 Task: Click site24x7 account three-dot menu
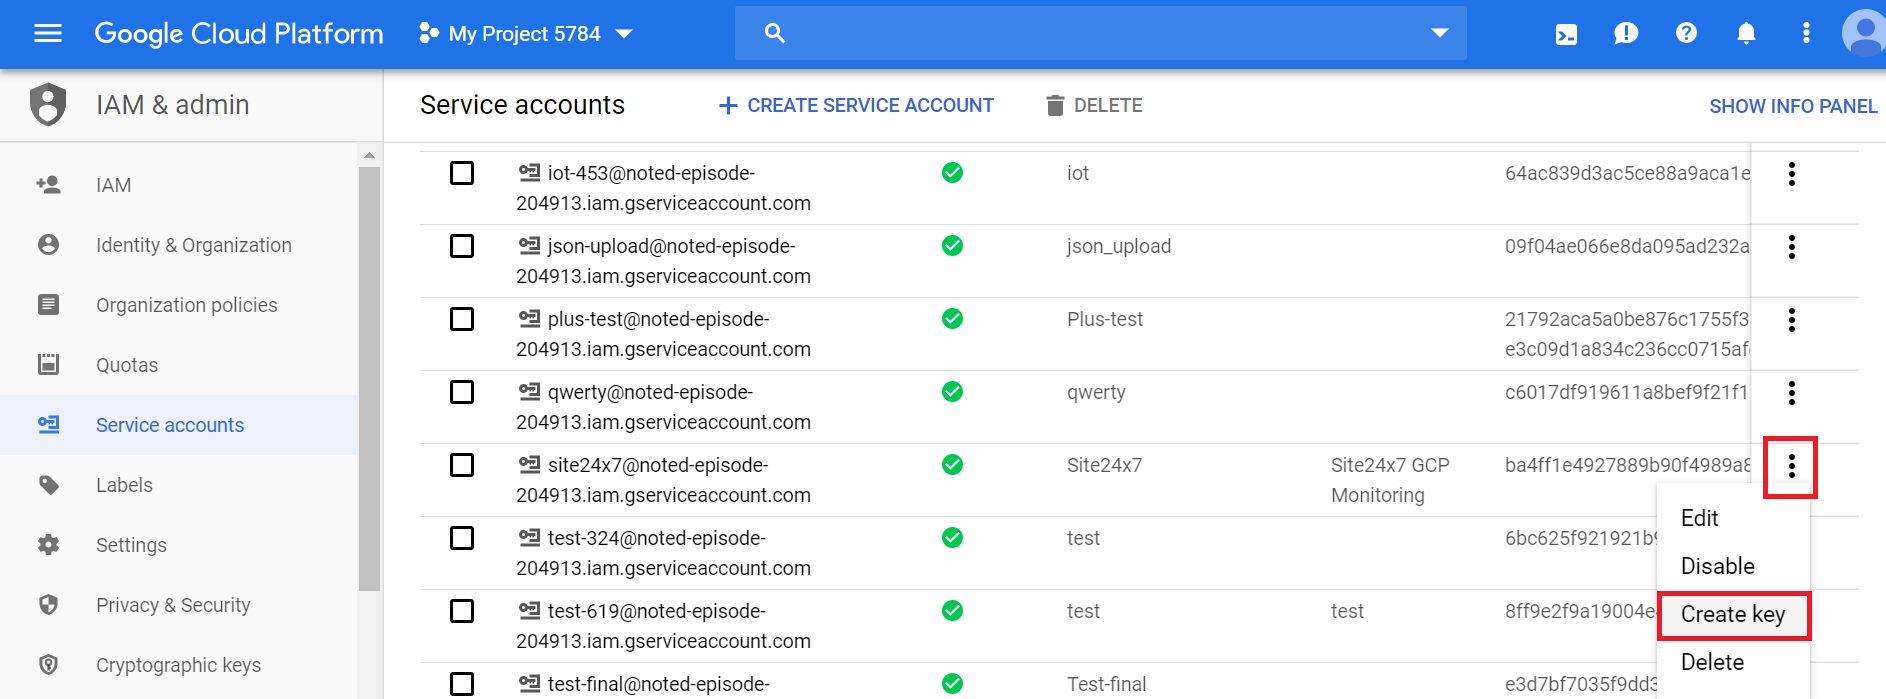tap(1791, 466)
